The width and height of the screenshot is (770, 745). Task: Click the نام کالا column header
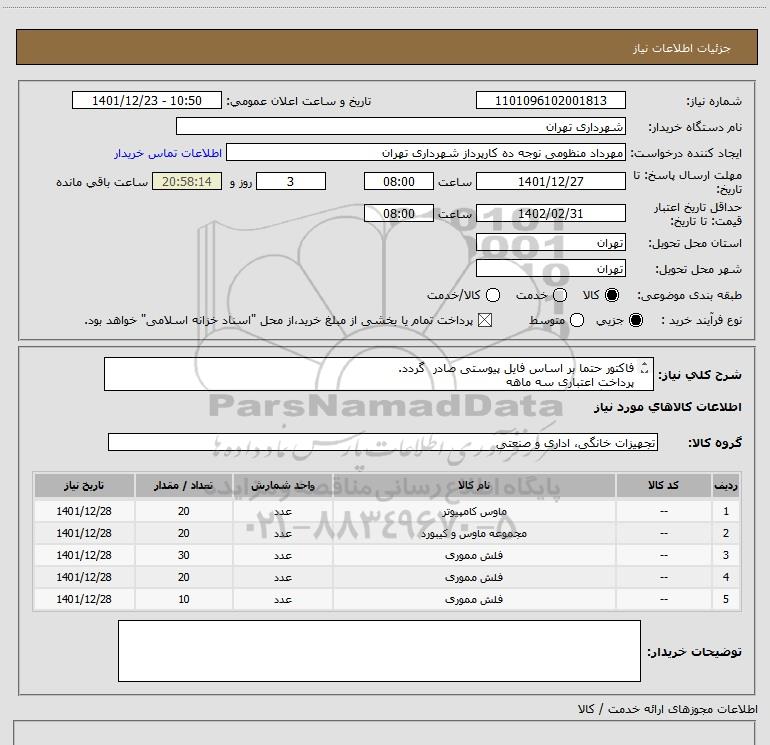coord(474,485)
